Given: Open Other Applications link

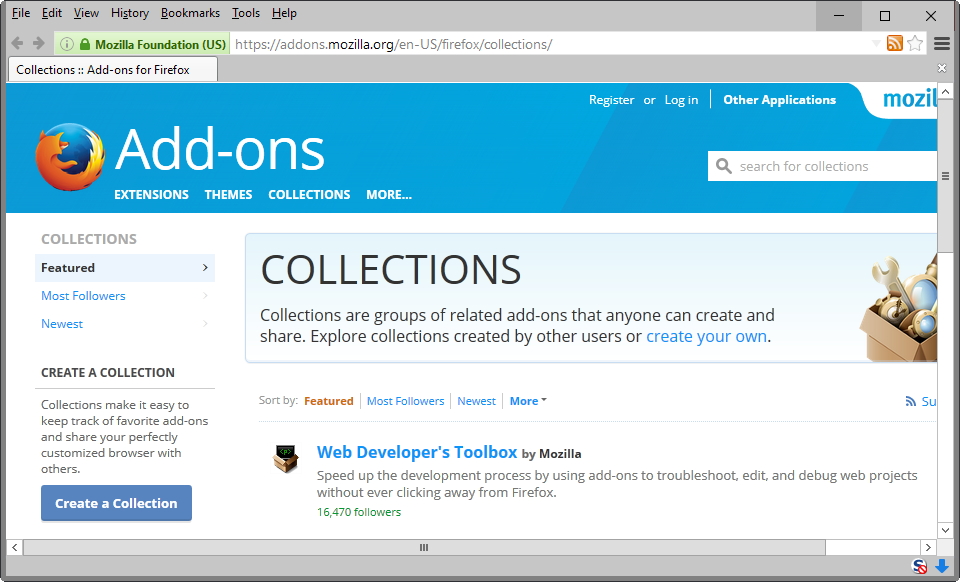Looking at the screenshot, I should (x=779, y=100).
